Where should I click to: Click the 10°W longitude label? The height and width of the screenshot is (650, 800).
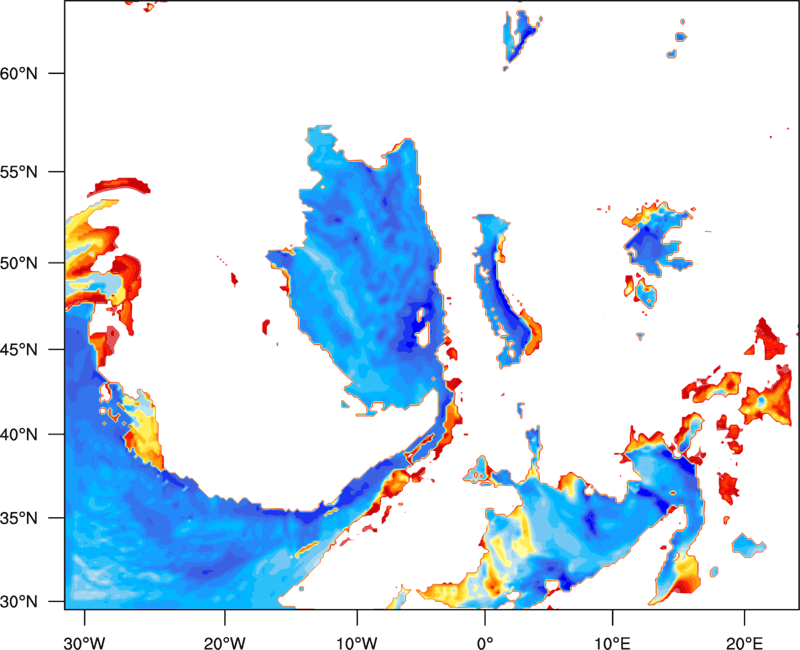[x=357, y=643]
